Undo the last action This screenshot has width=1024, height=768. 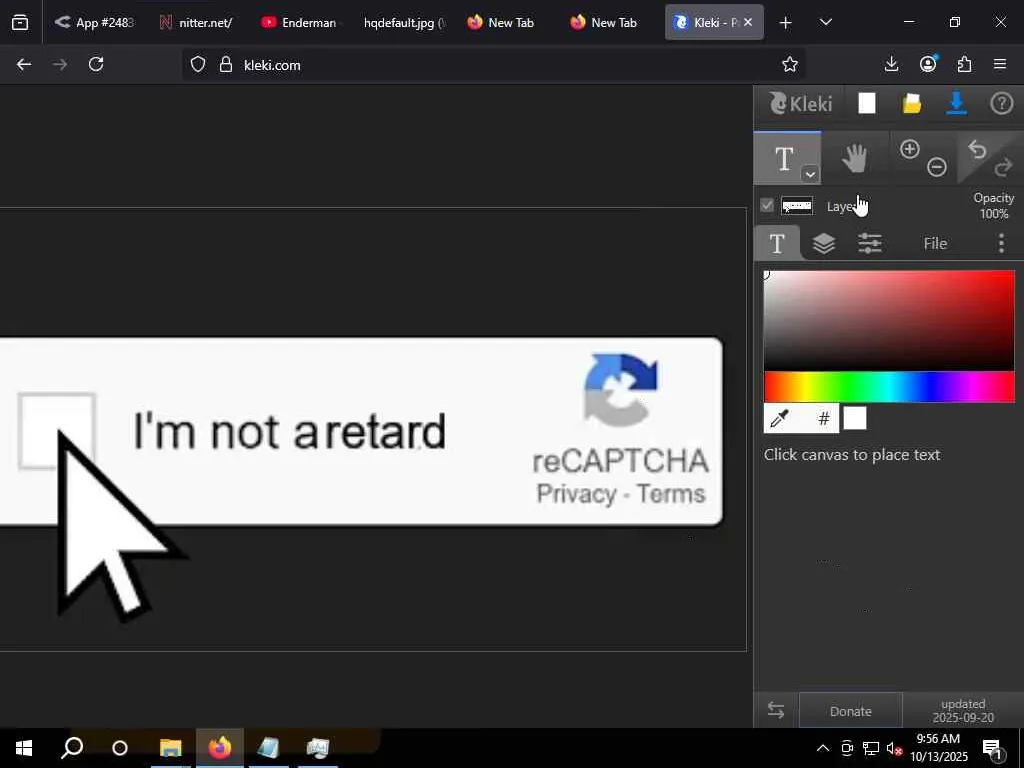977,150
